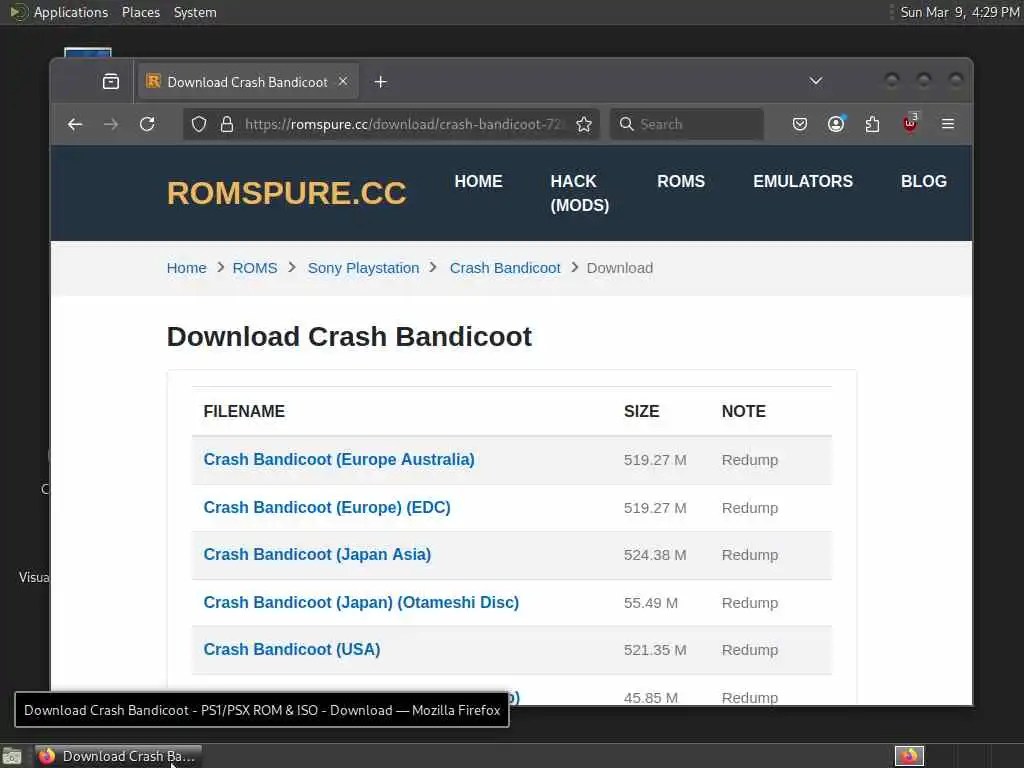The width and height of the screenshot is (1024, 768).
Task: Follow the Sony Playstation breadcrumb
Action: click(364, 268)
